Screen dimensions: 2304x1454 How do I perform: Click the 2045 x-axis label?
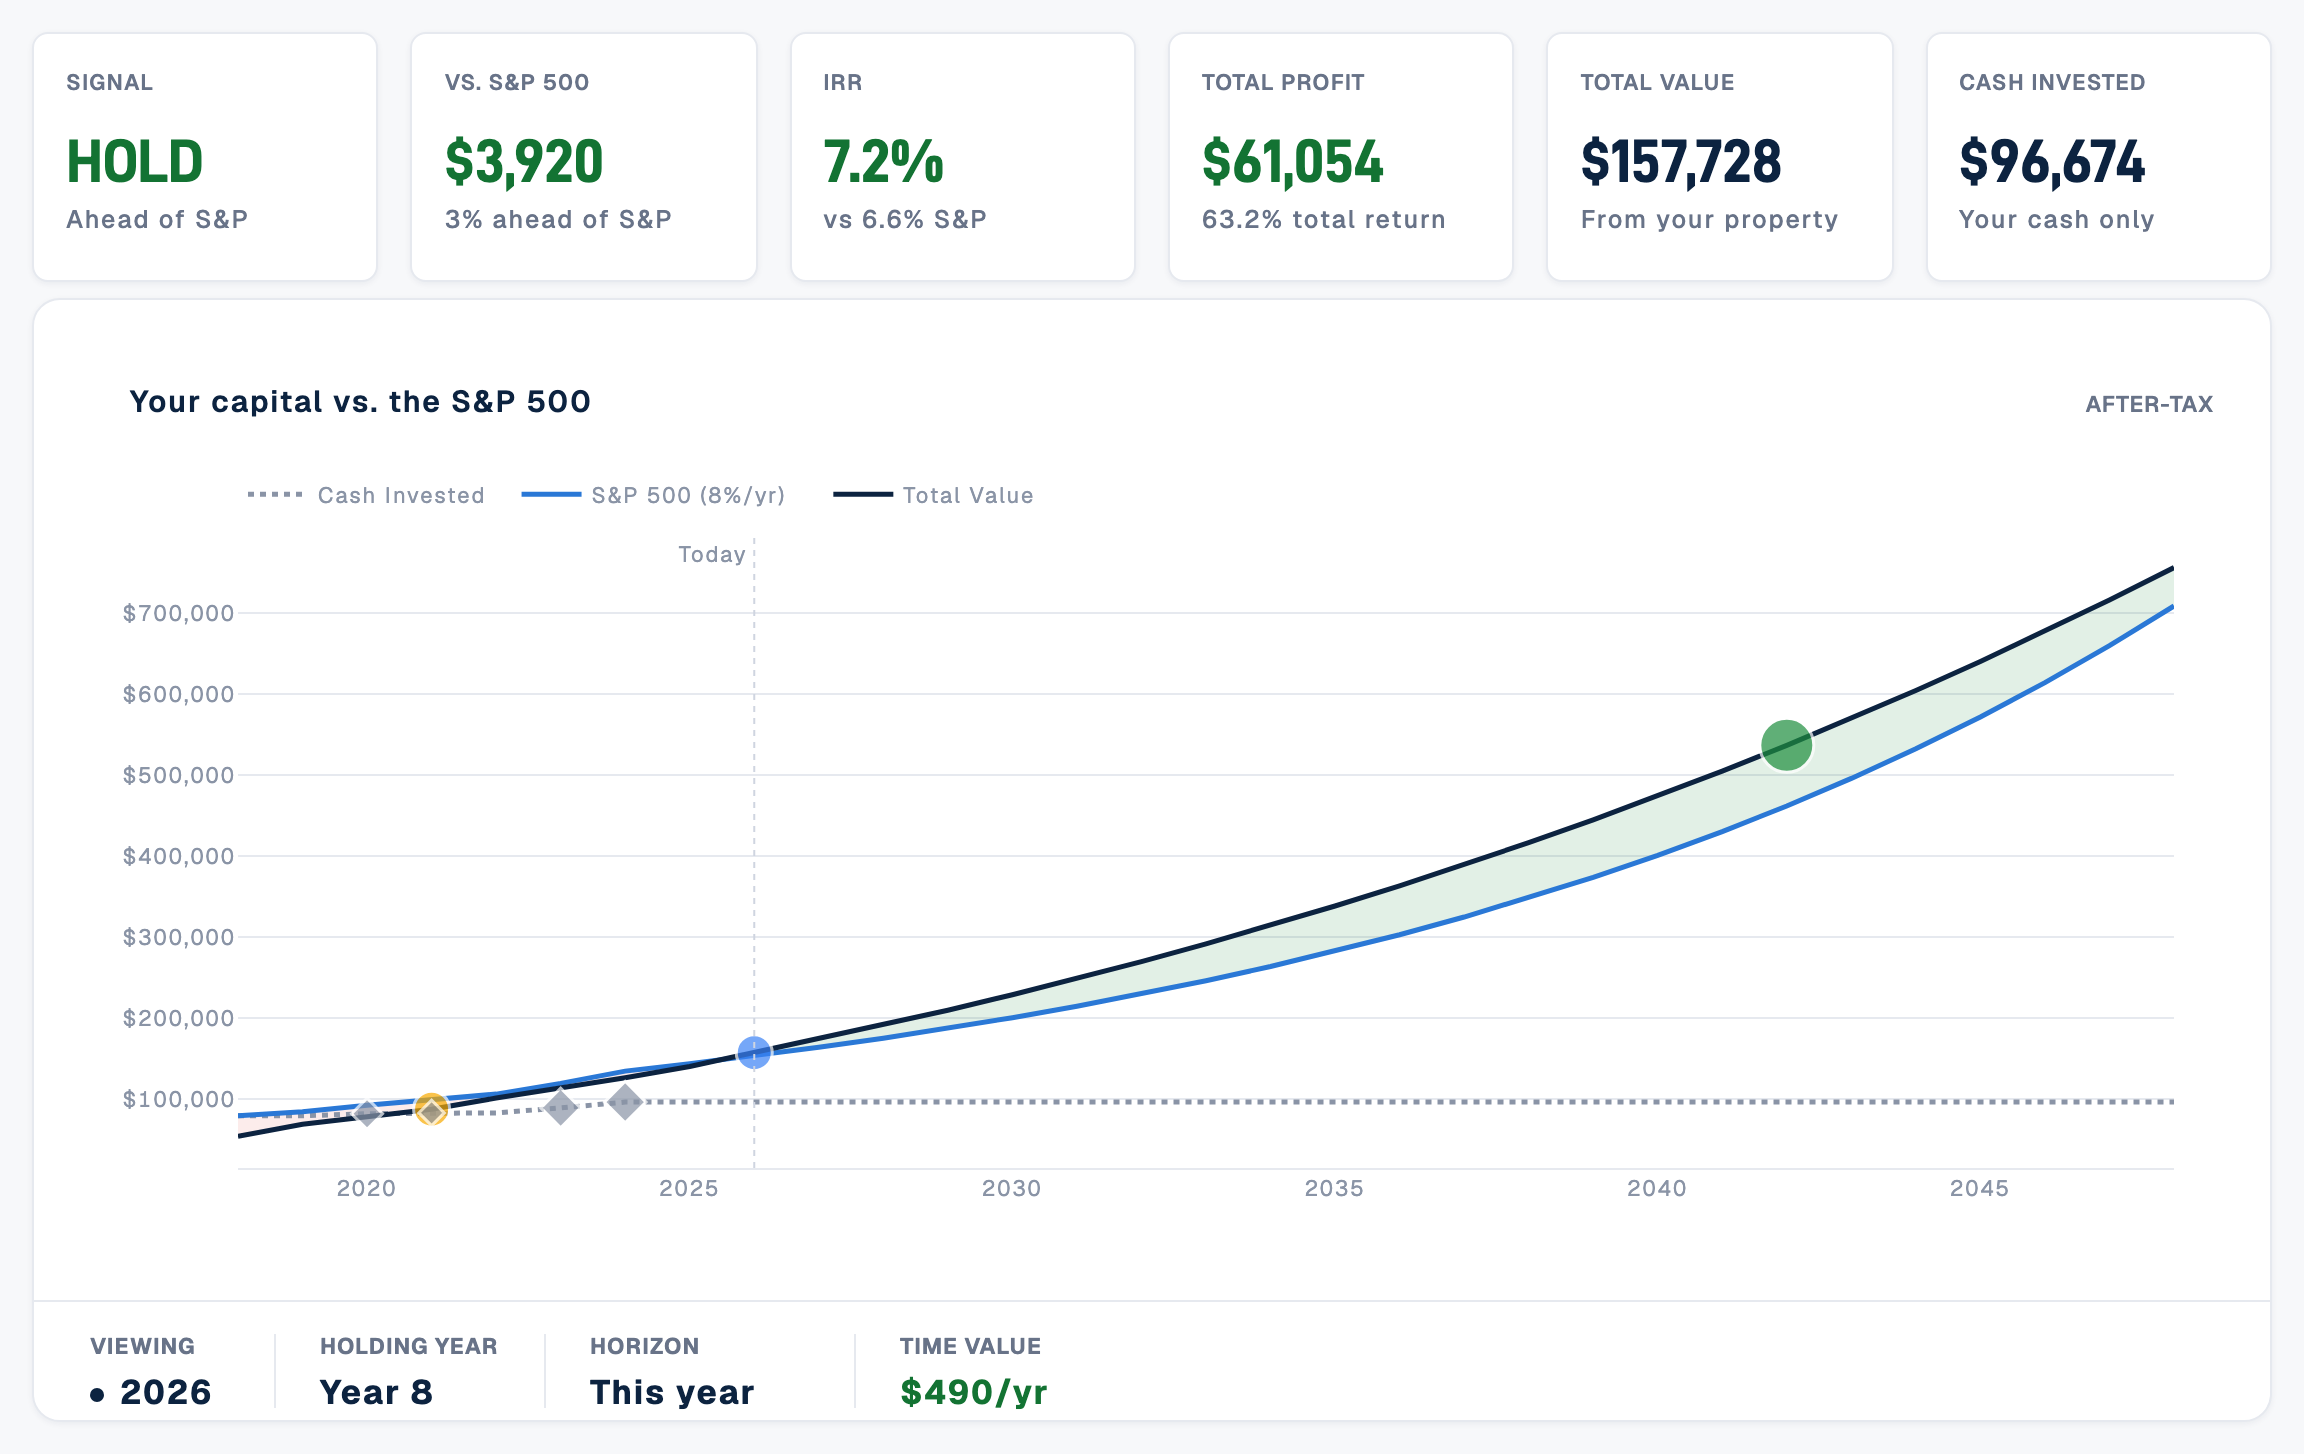click(1979, 1188)
